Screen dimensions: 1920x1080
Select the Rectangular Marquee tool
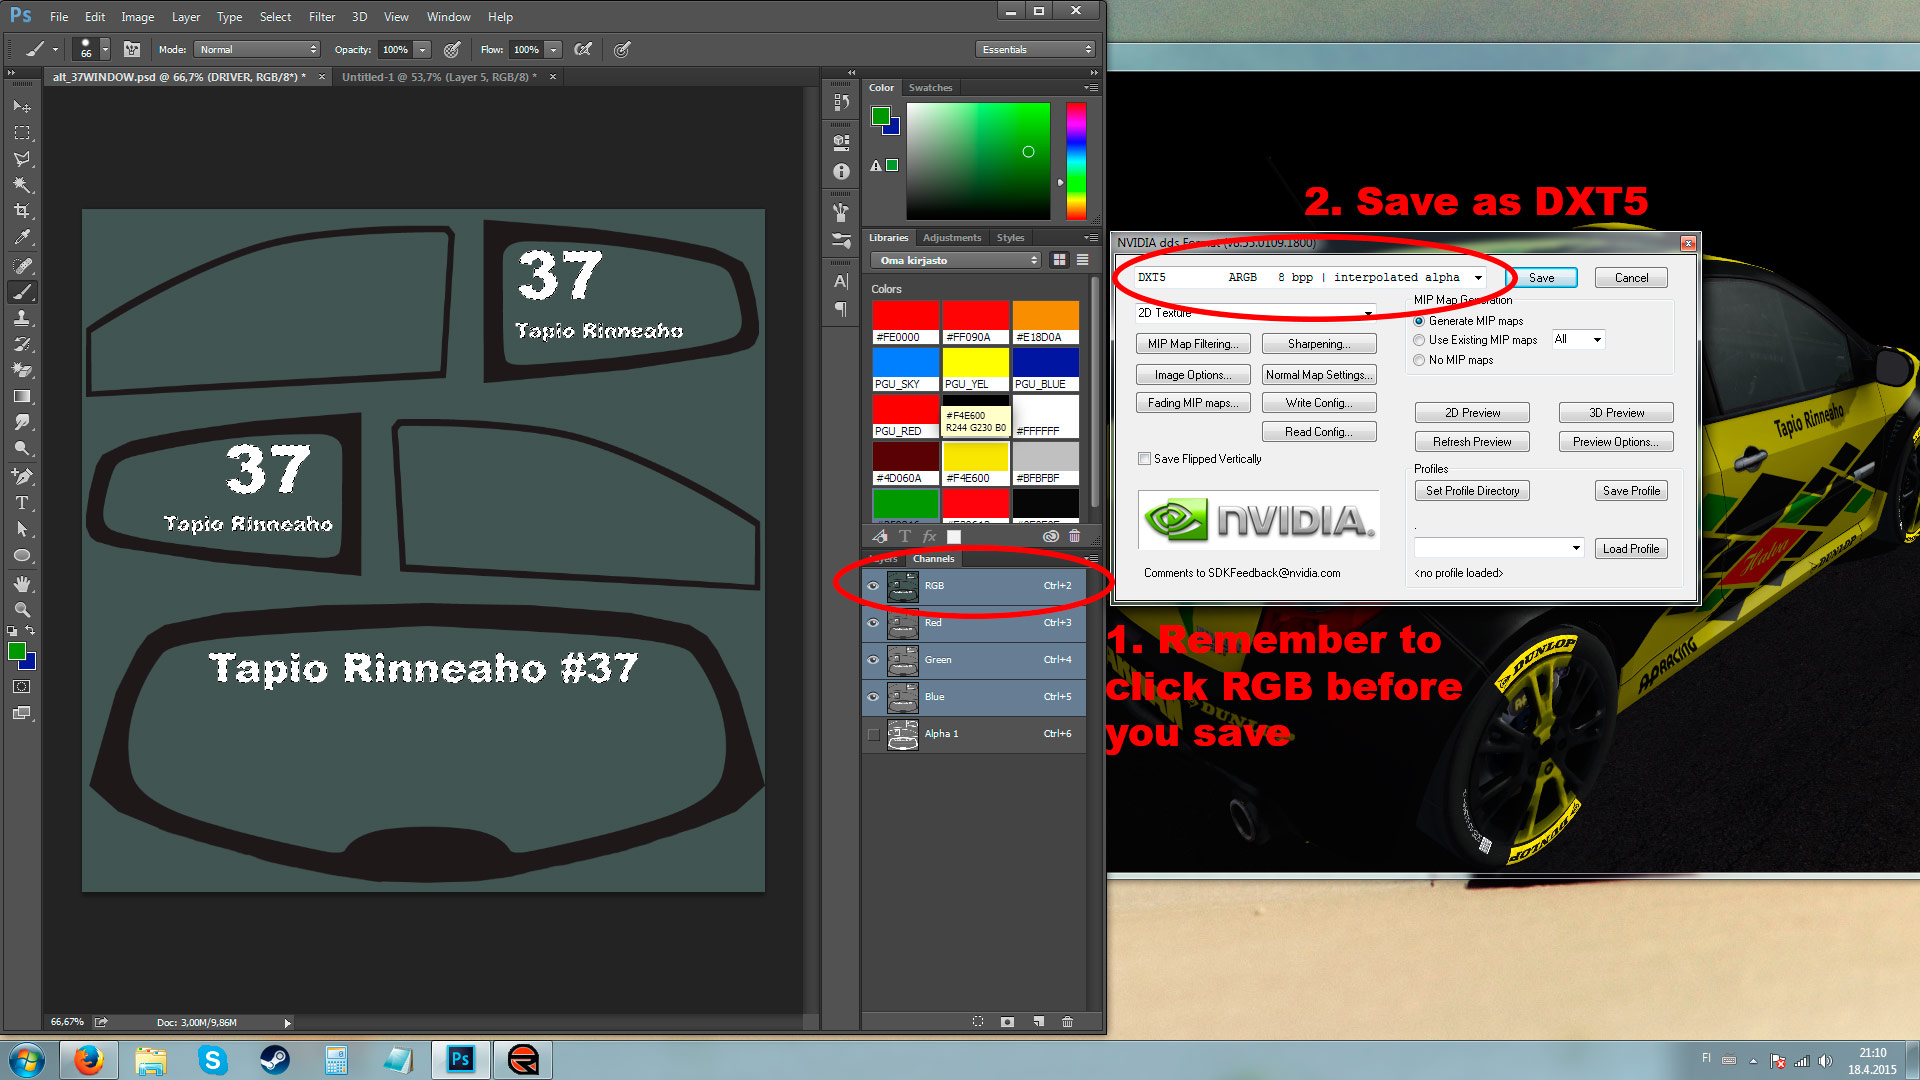point(22,132)
